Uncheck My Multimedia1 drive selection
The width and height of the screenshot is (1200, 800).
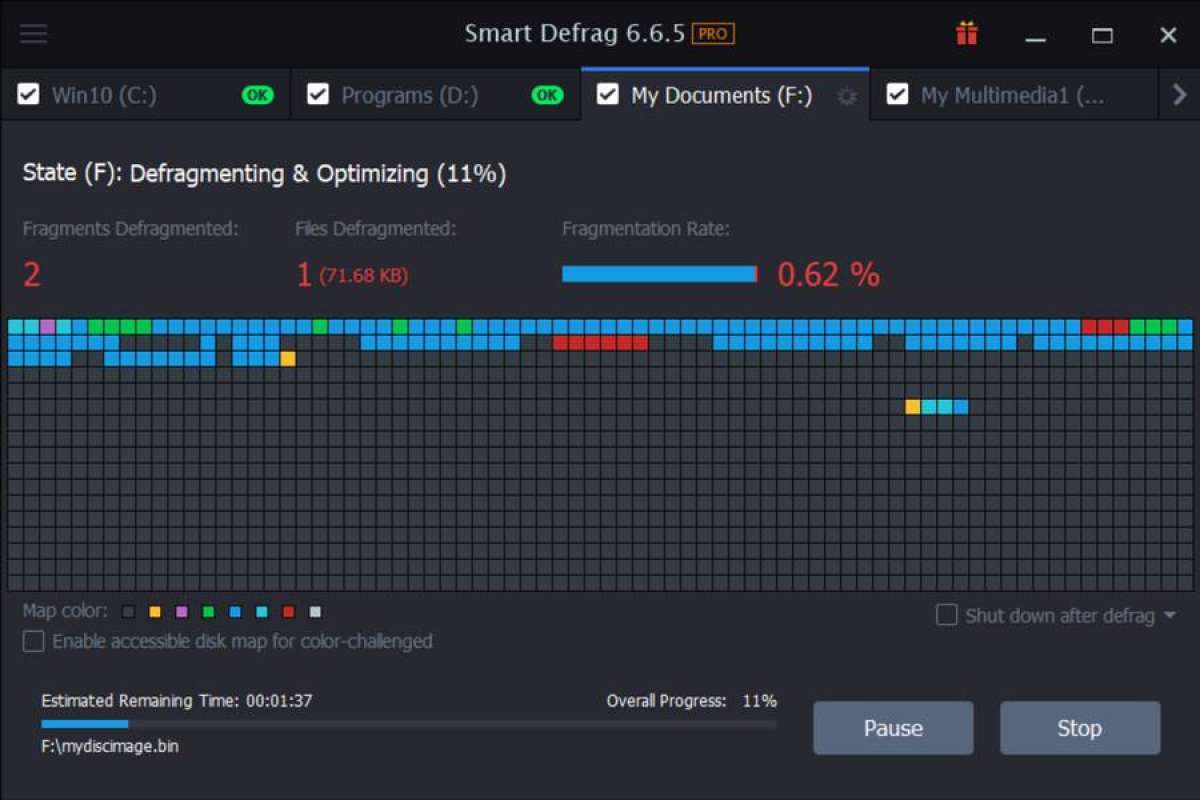pos(897,94)
